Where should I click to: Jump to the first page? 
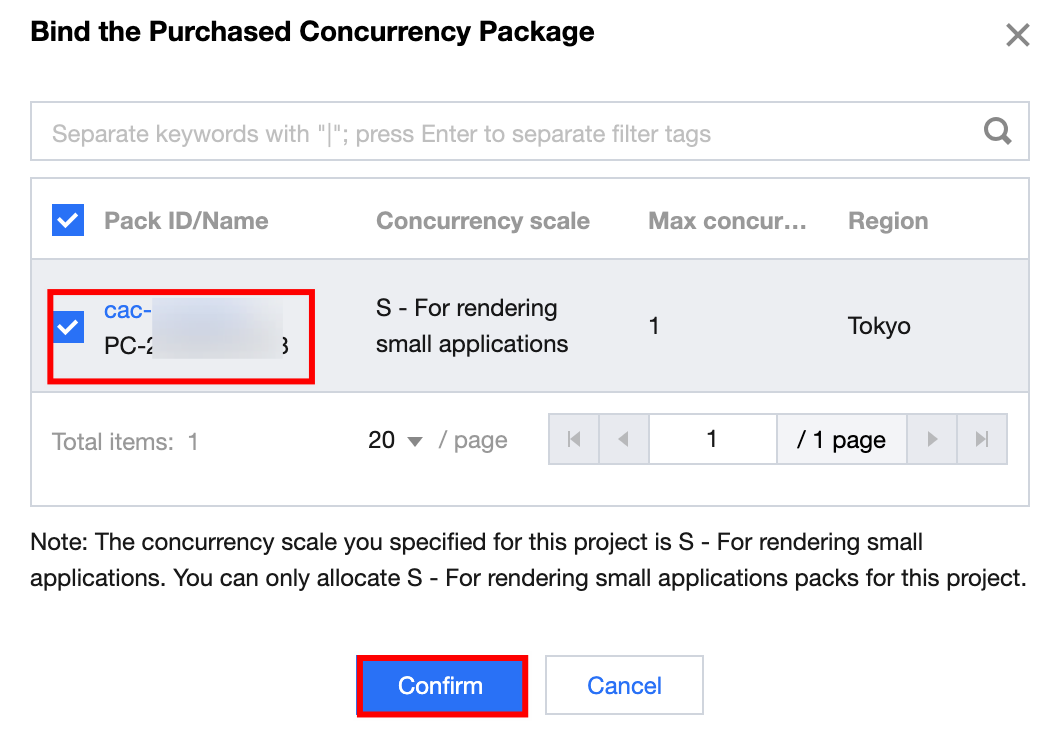[x=574, y=440]
